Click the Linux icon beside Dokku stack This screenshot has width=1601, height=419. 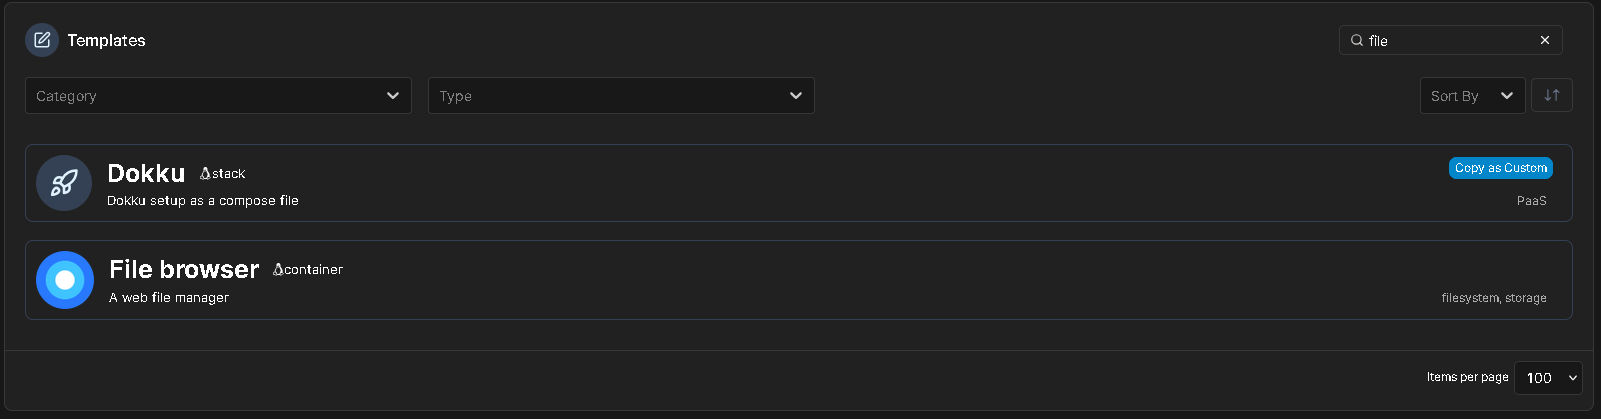pyautogui.click(x=205, y=174)
